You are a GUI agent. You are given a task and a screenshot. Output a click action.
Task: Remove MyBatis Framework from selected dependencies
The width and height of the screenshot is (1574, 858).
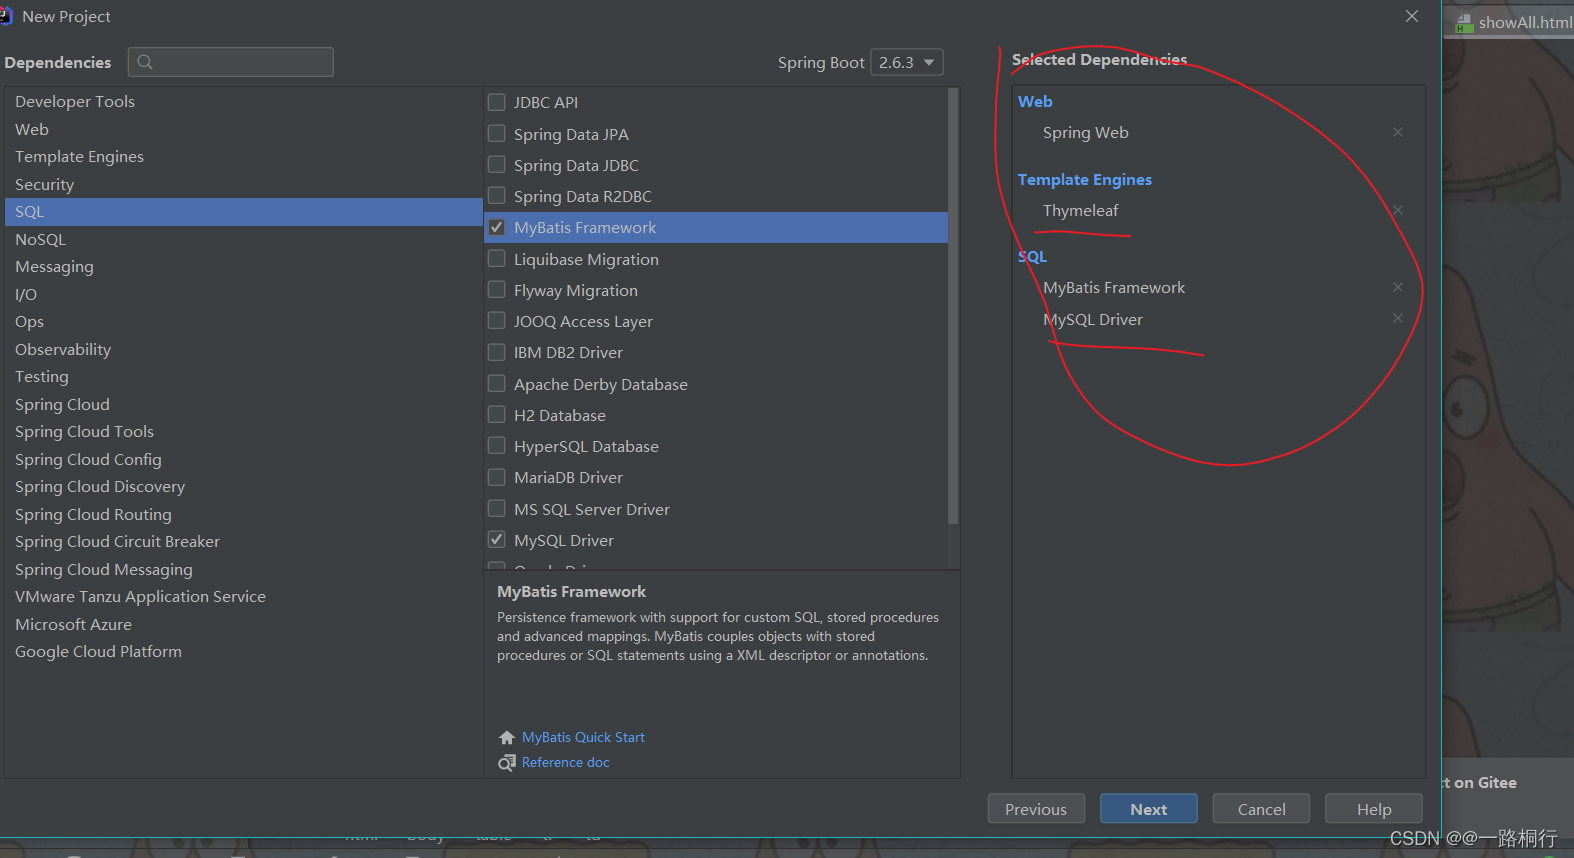pos(1398,287)
